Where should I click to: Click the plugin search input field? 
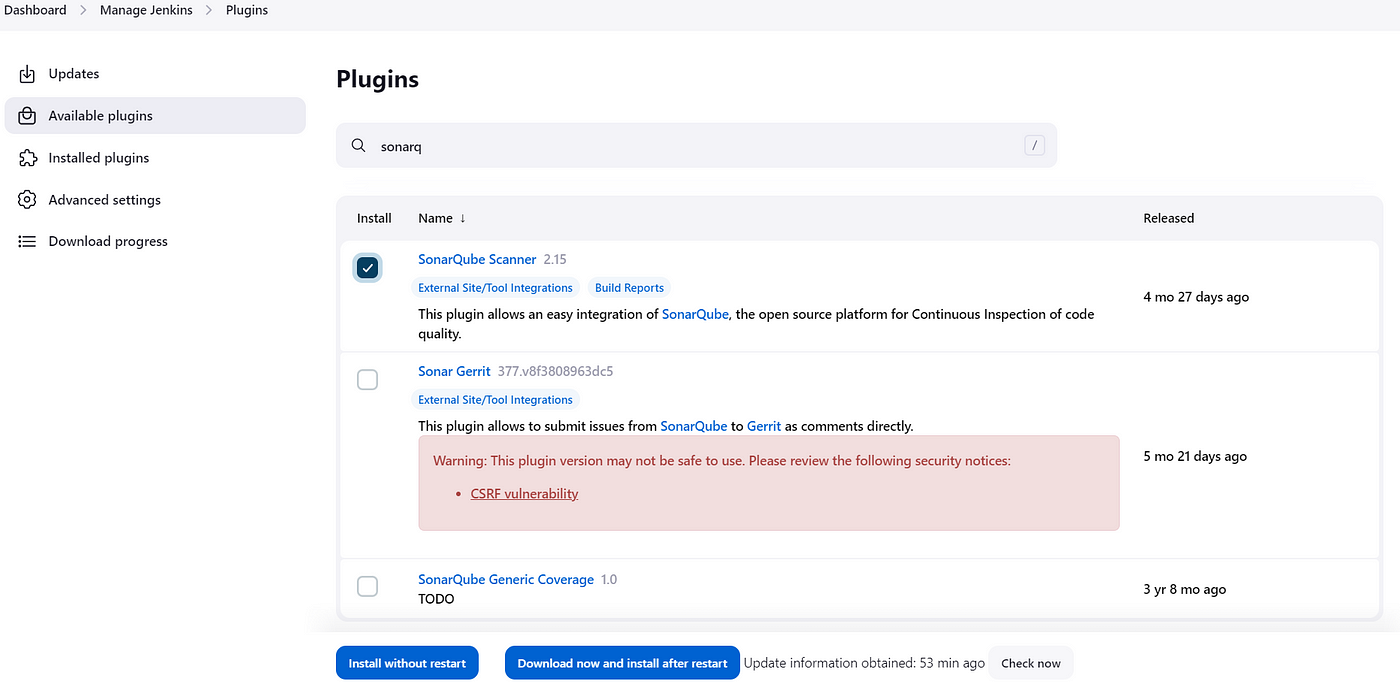click(696, 146)
